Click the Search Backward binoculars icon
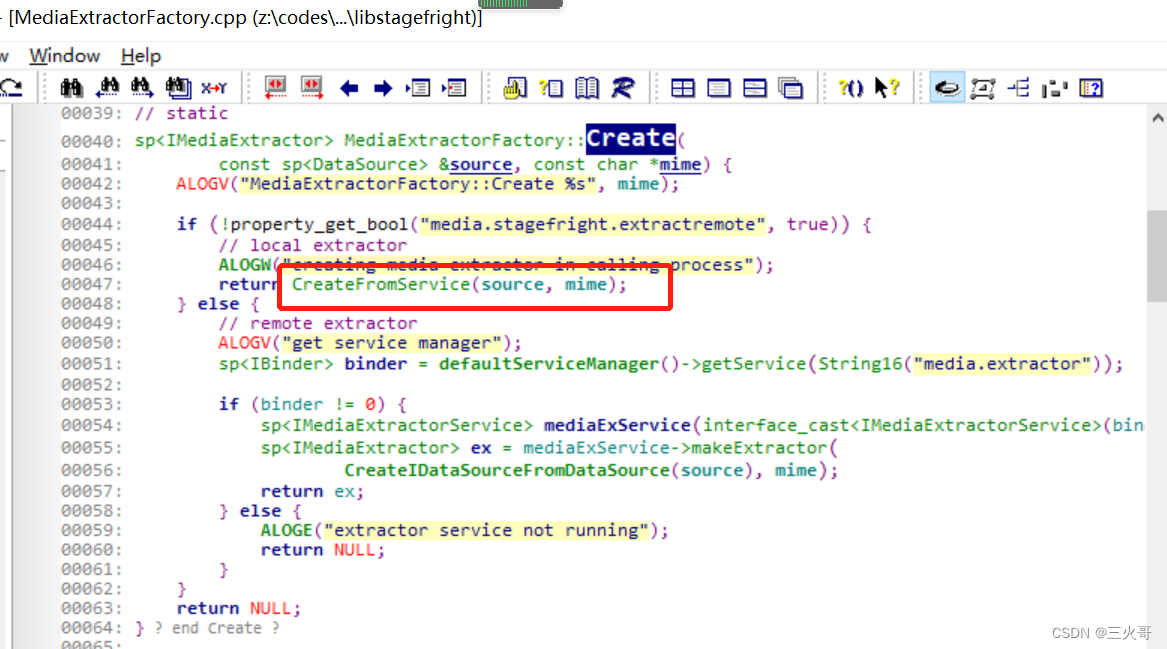 pyautogui.click(x=107, y=88)
